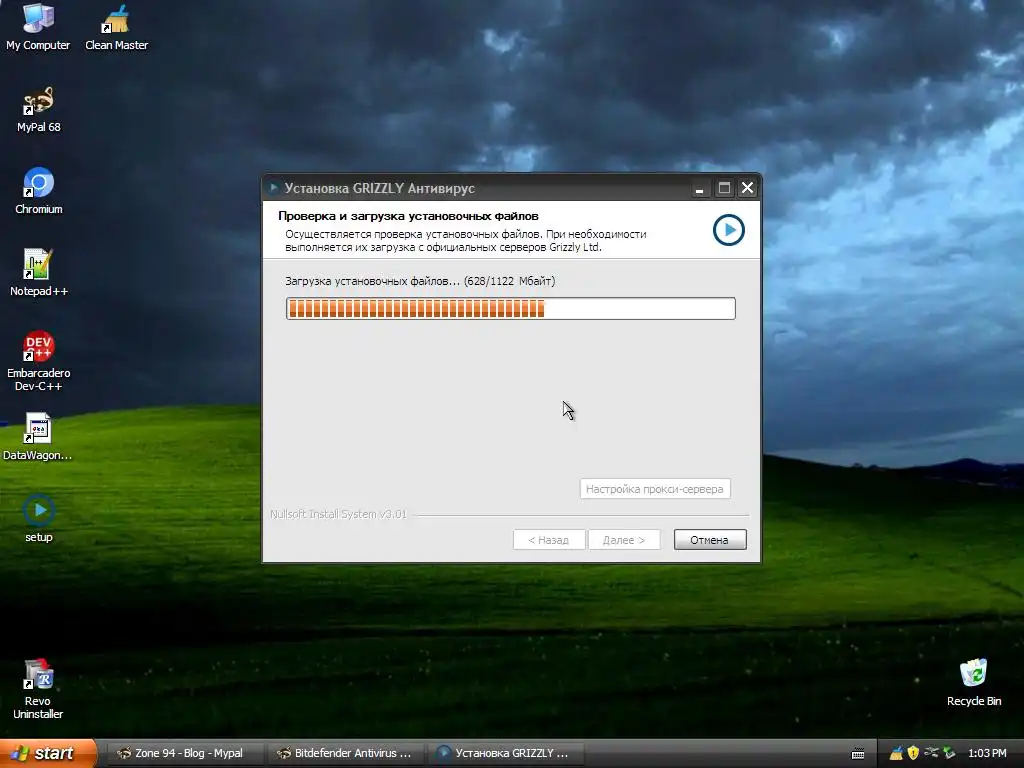Image resolution: width=1024 pixels, height=768 pixels.
Task: Click the orange download progress bar
Action: click(x=511, y=308)
